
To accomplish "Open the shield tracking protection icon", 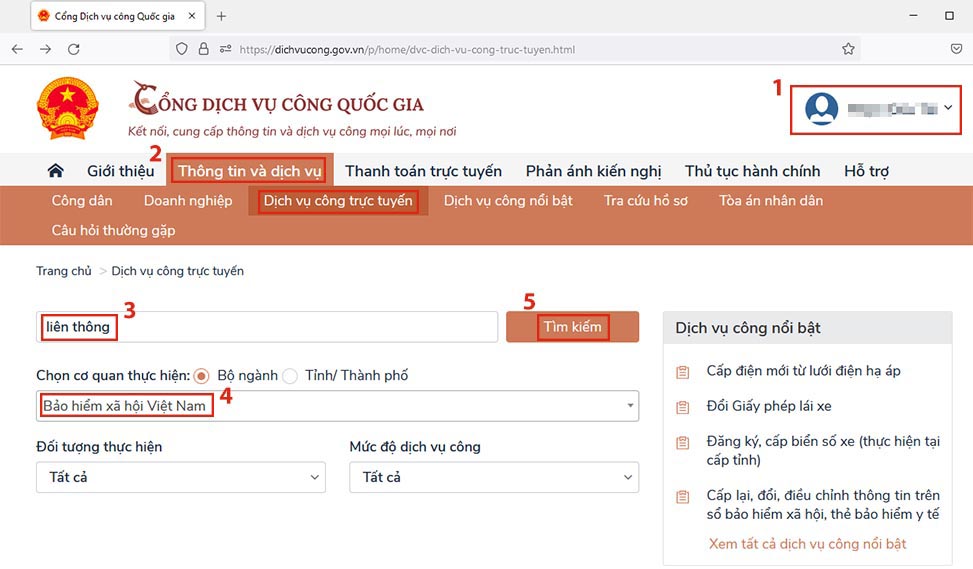I will (181, 49).
